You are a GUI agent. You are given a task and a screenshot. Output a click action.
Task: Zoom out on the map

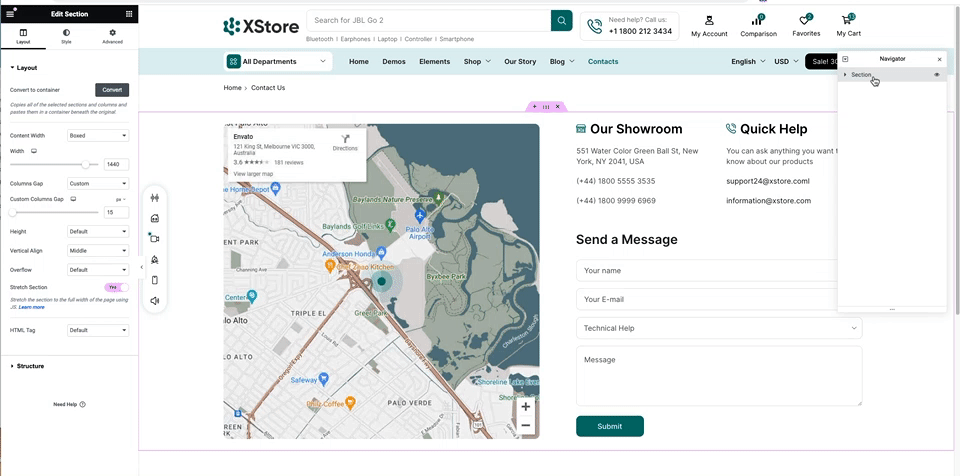click(x=525, y=425)
